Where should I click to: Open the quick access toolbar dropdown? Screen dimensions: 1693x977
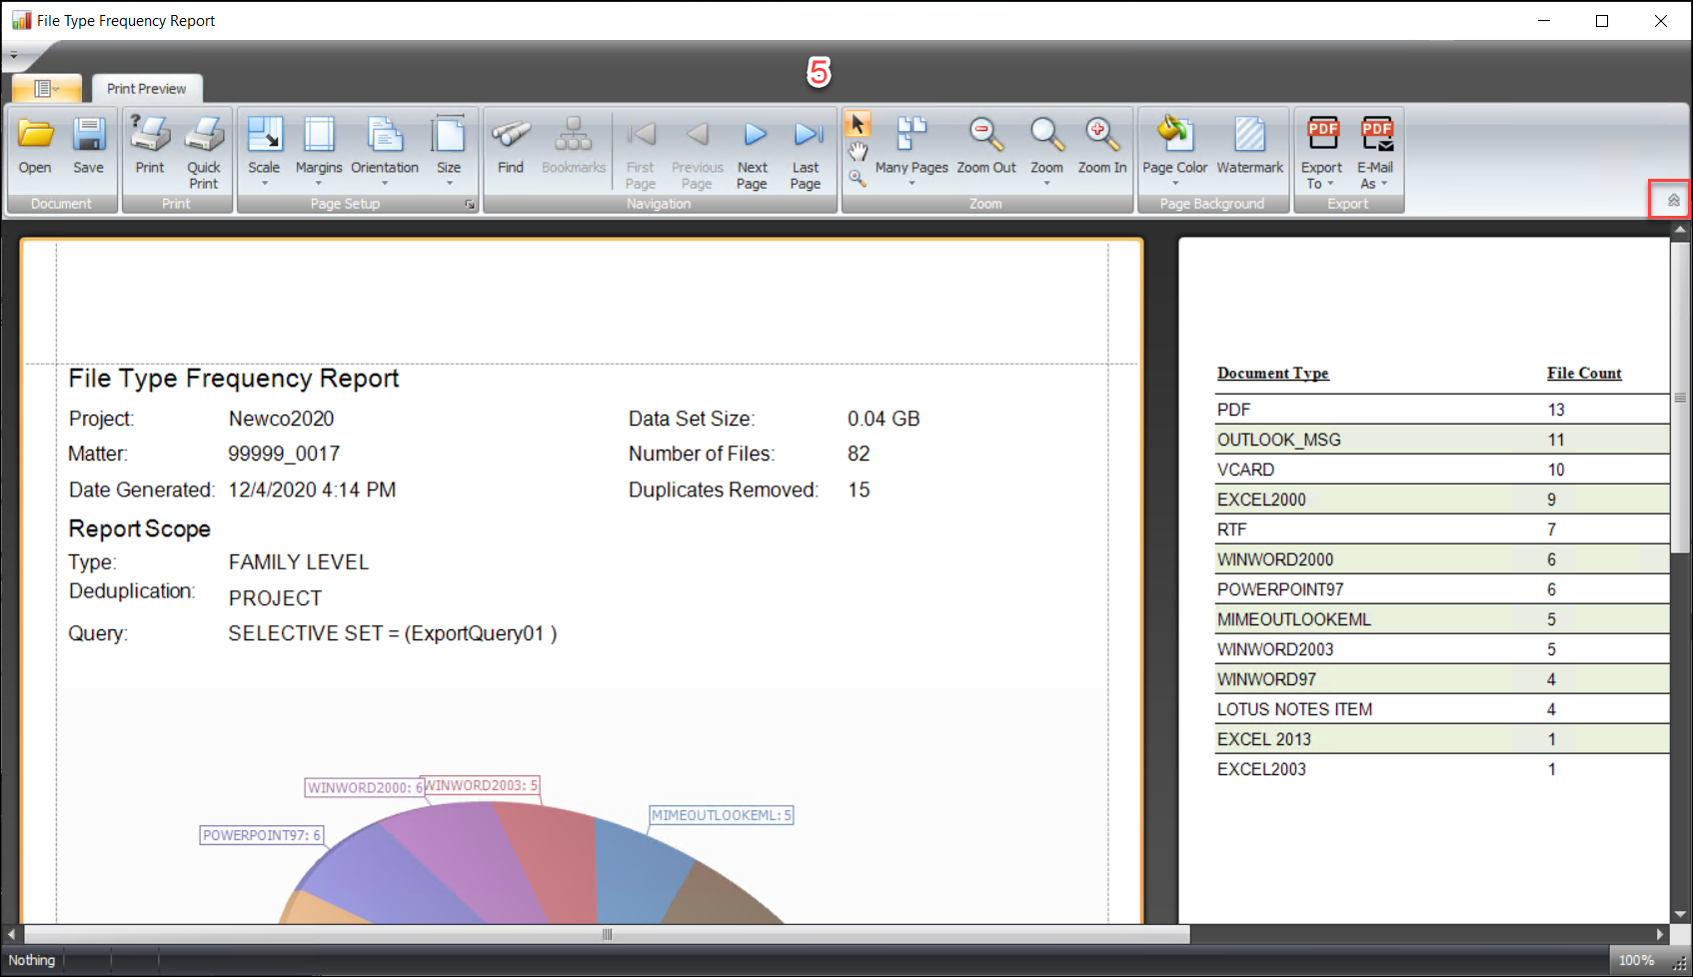(14, 55)
